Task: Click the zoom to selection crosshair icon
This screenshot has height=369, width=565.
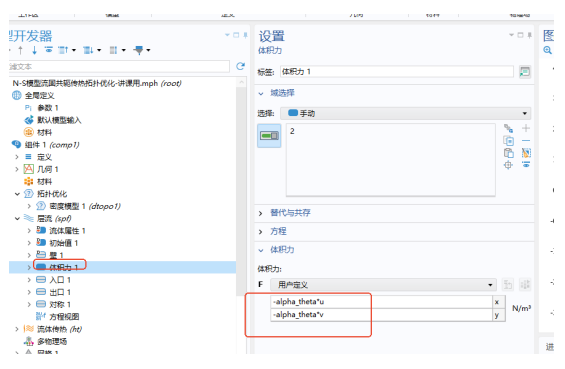Action: click(508, 165)
